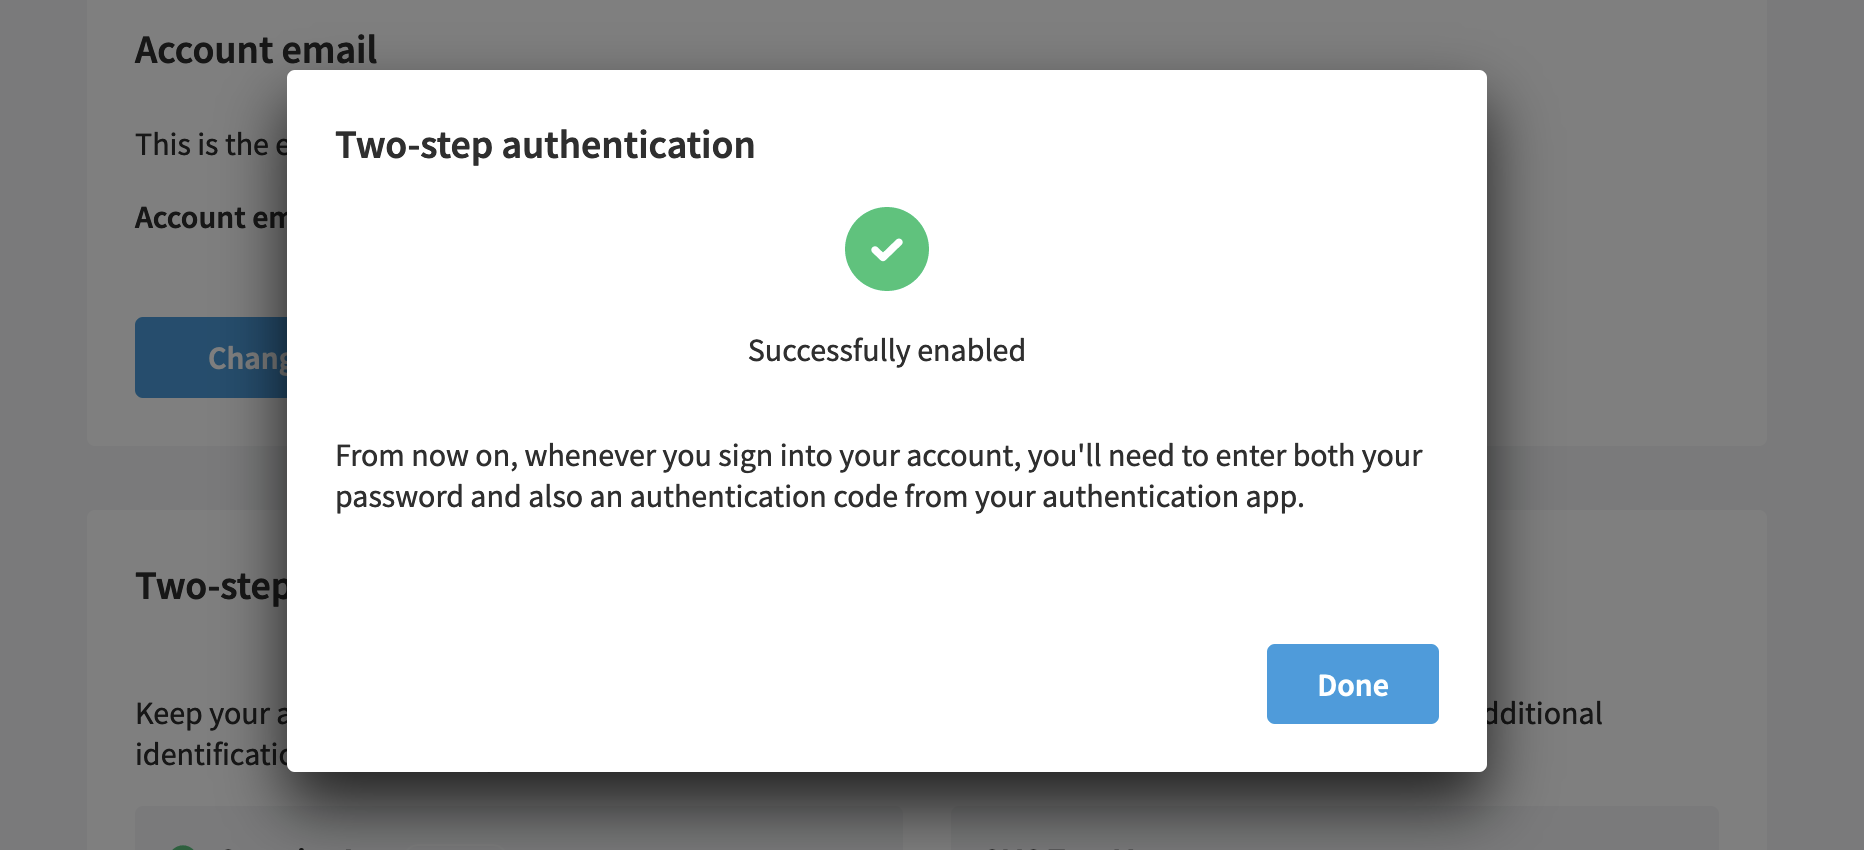Click the dimmed option card at bottom right
Screen dimensions: 1864x850
(x=1334, y=829)
